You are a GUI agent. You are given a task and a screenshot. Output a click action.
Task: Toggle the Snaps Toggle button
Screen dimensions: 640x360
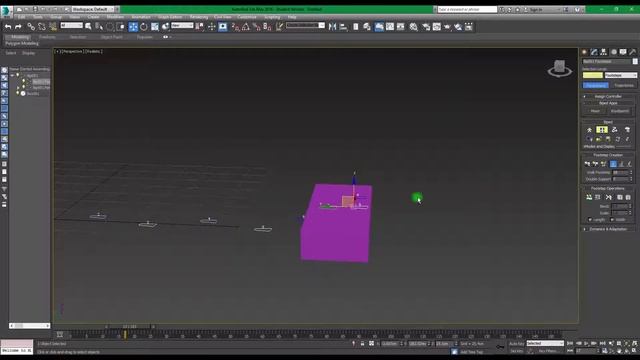point(236,27)
